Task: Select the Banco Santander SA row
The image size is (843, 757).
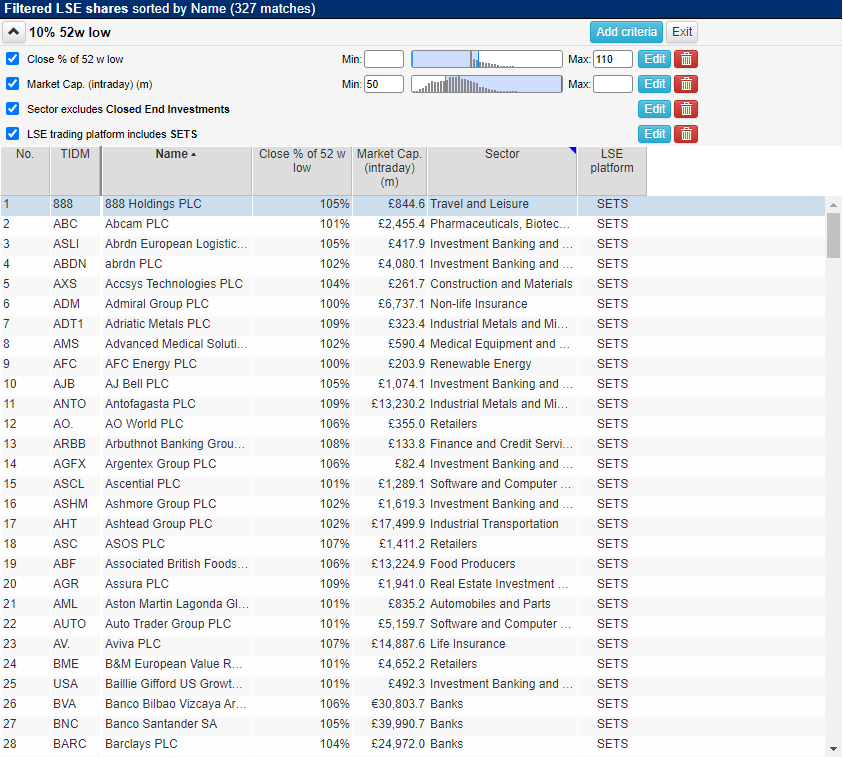Action: (413, 724)
